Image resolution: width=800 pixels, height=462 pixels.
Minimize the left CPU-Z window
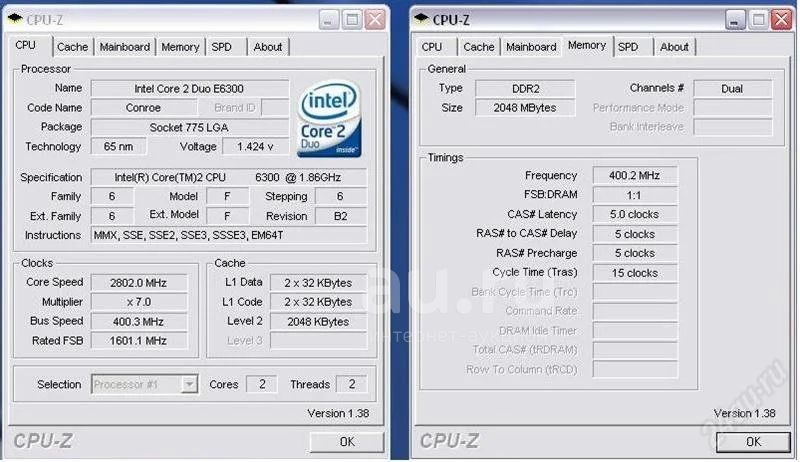click(329, 20)
